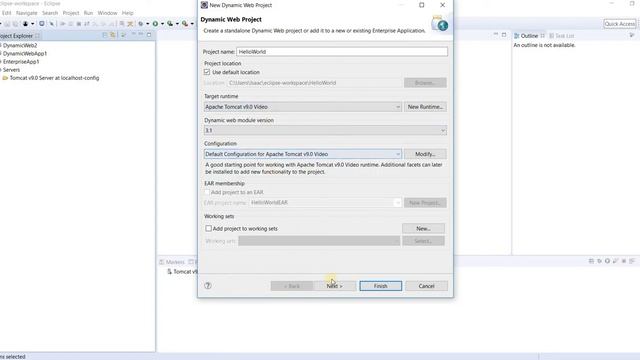Viewport: 640px width, 360px height.
Task: Click Link with Editor icon in Project Explorer
Action: pos(113,36)
